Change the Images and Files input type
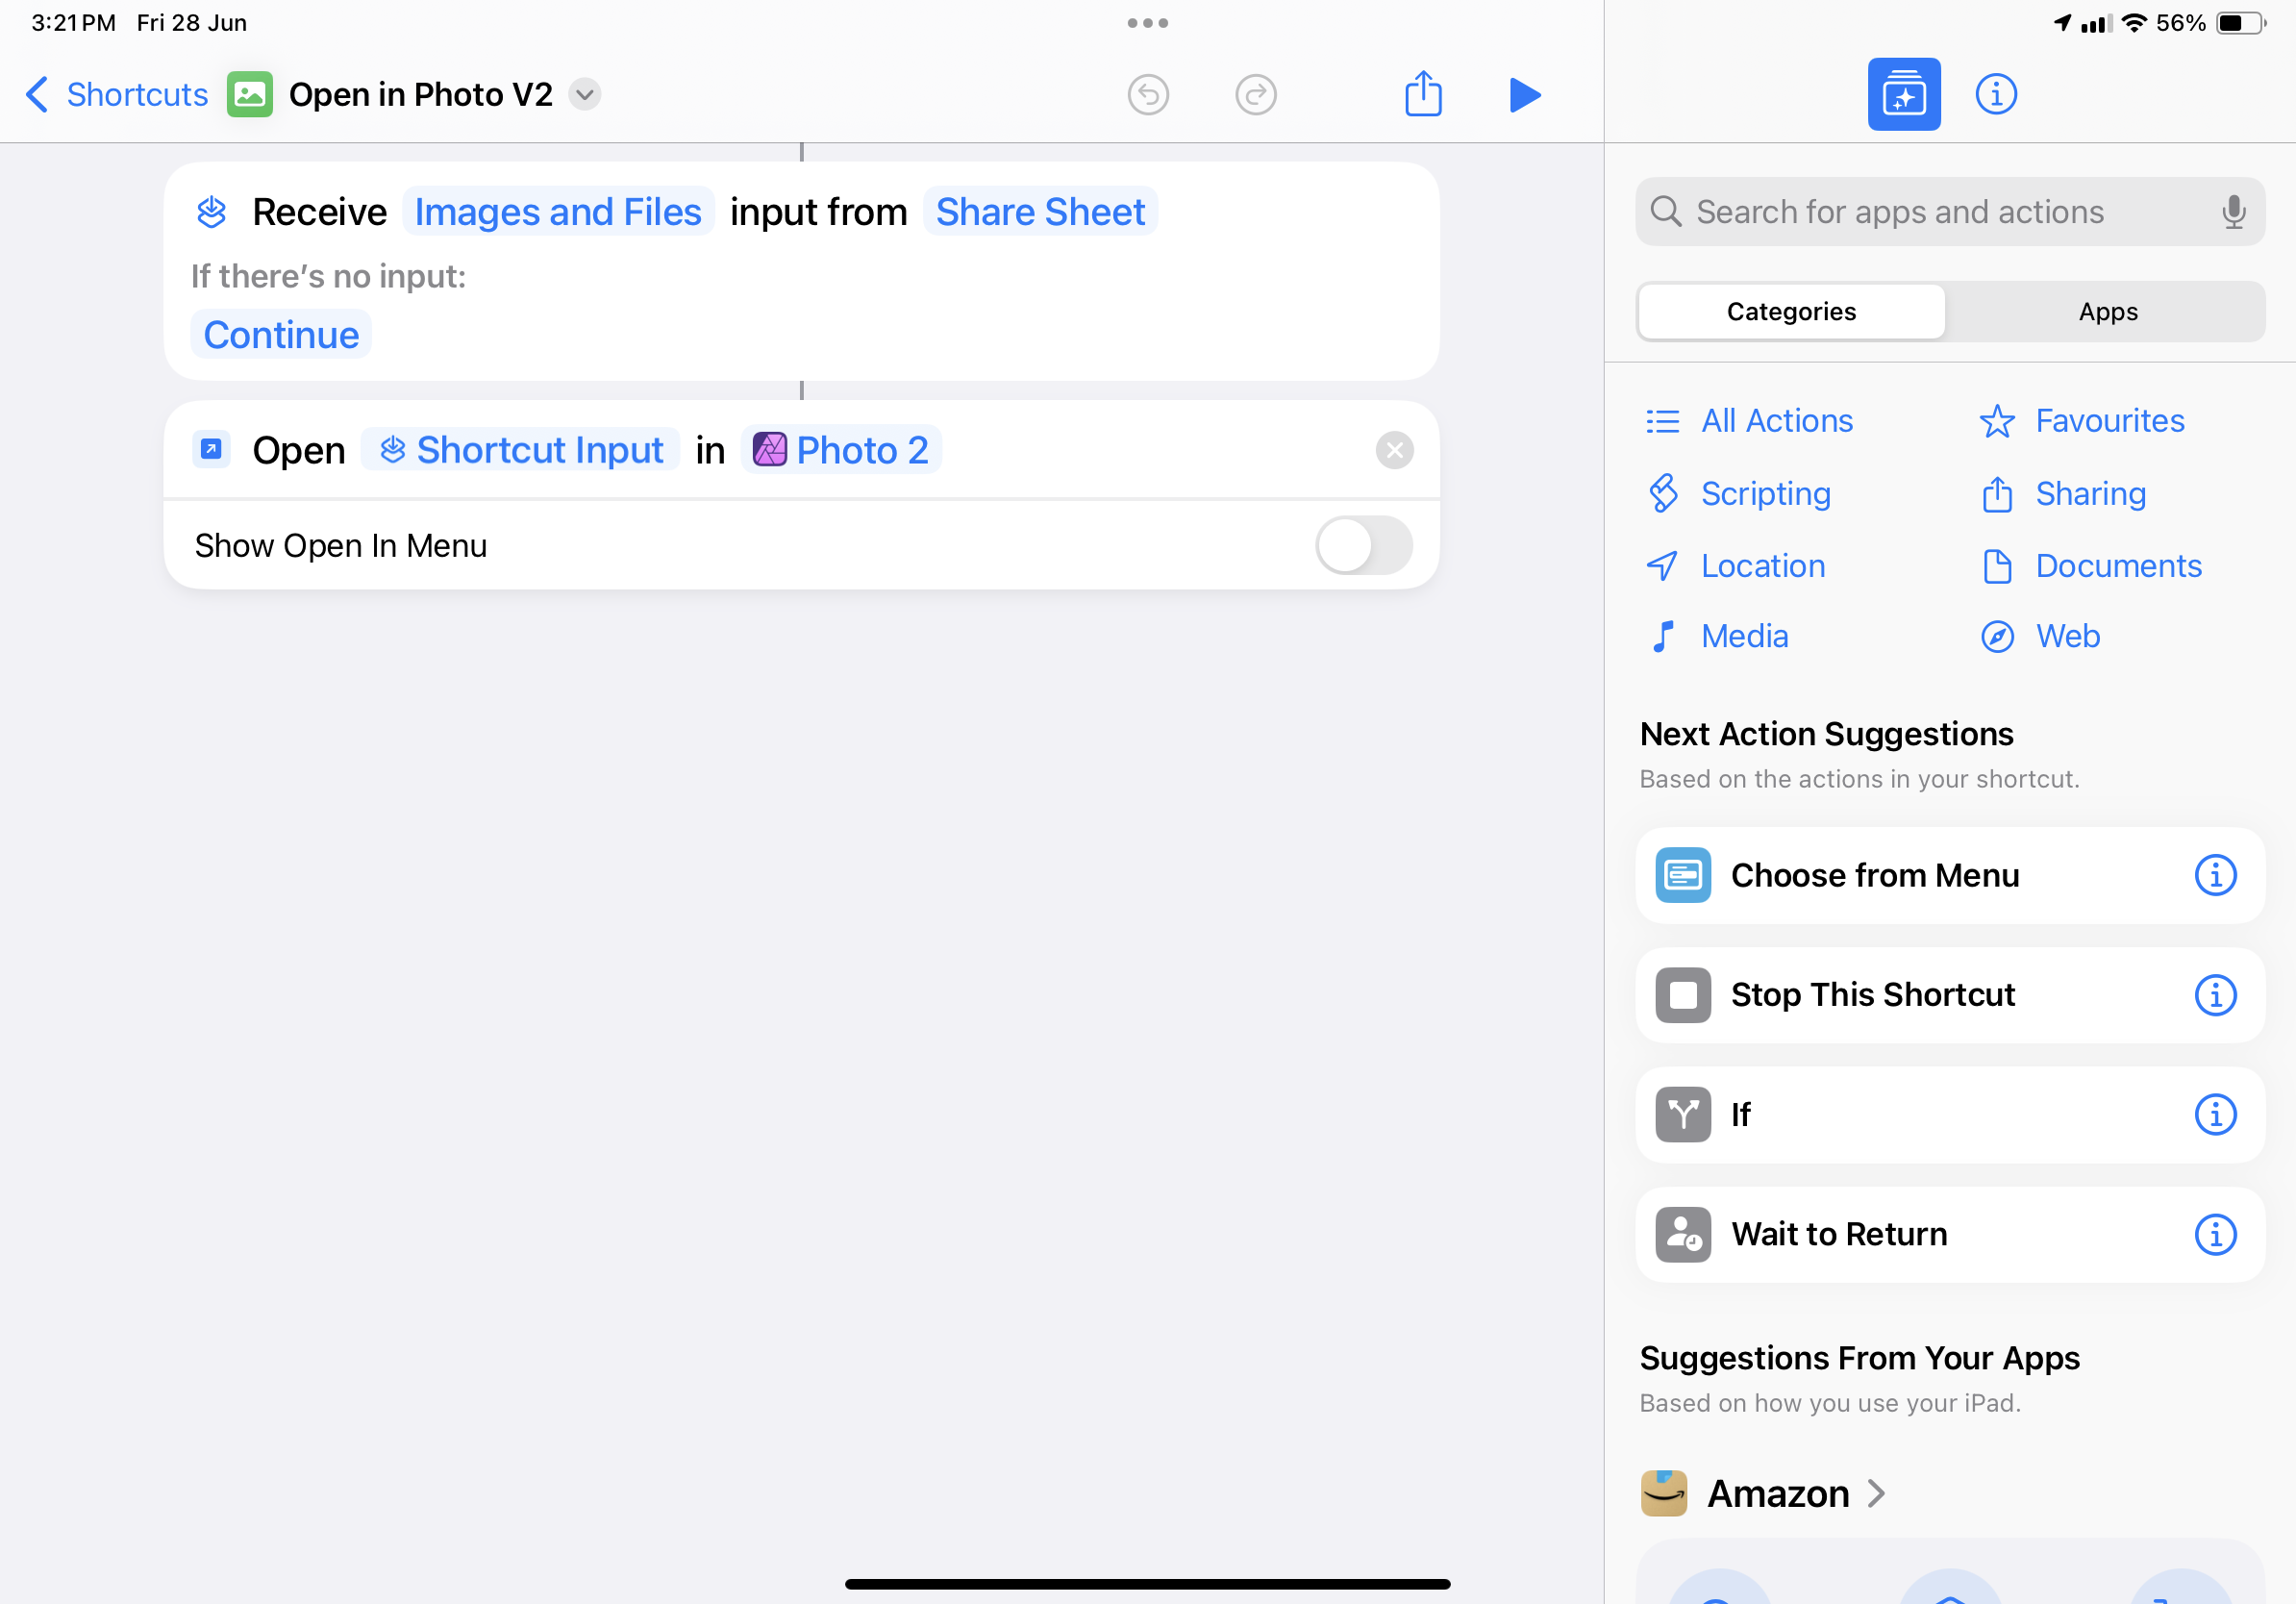This screenshot has width=2296, height=1604. [x=558, y=211]
